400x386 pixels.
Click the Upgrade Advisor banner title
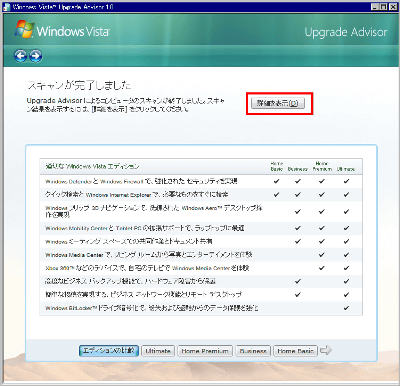[x=346, y=32]
